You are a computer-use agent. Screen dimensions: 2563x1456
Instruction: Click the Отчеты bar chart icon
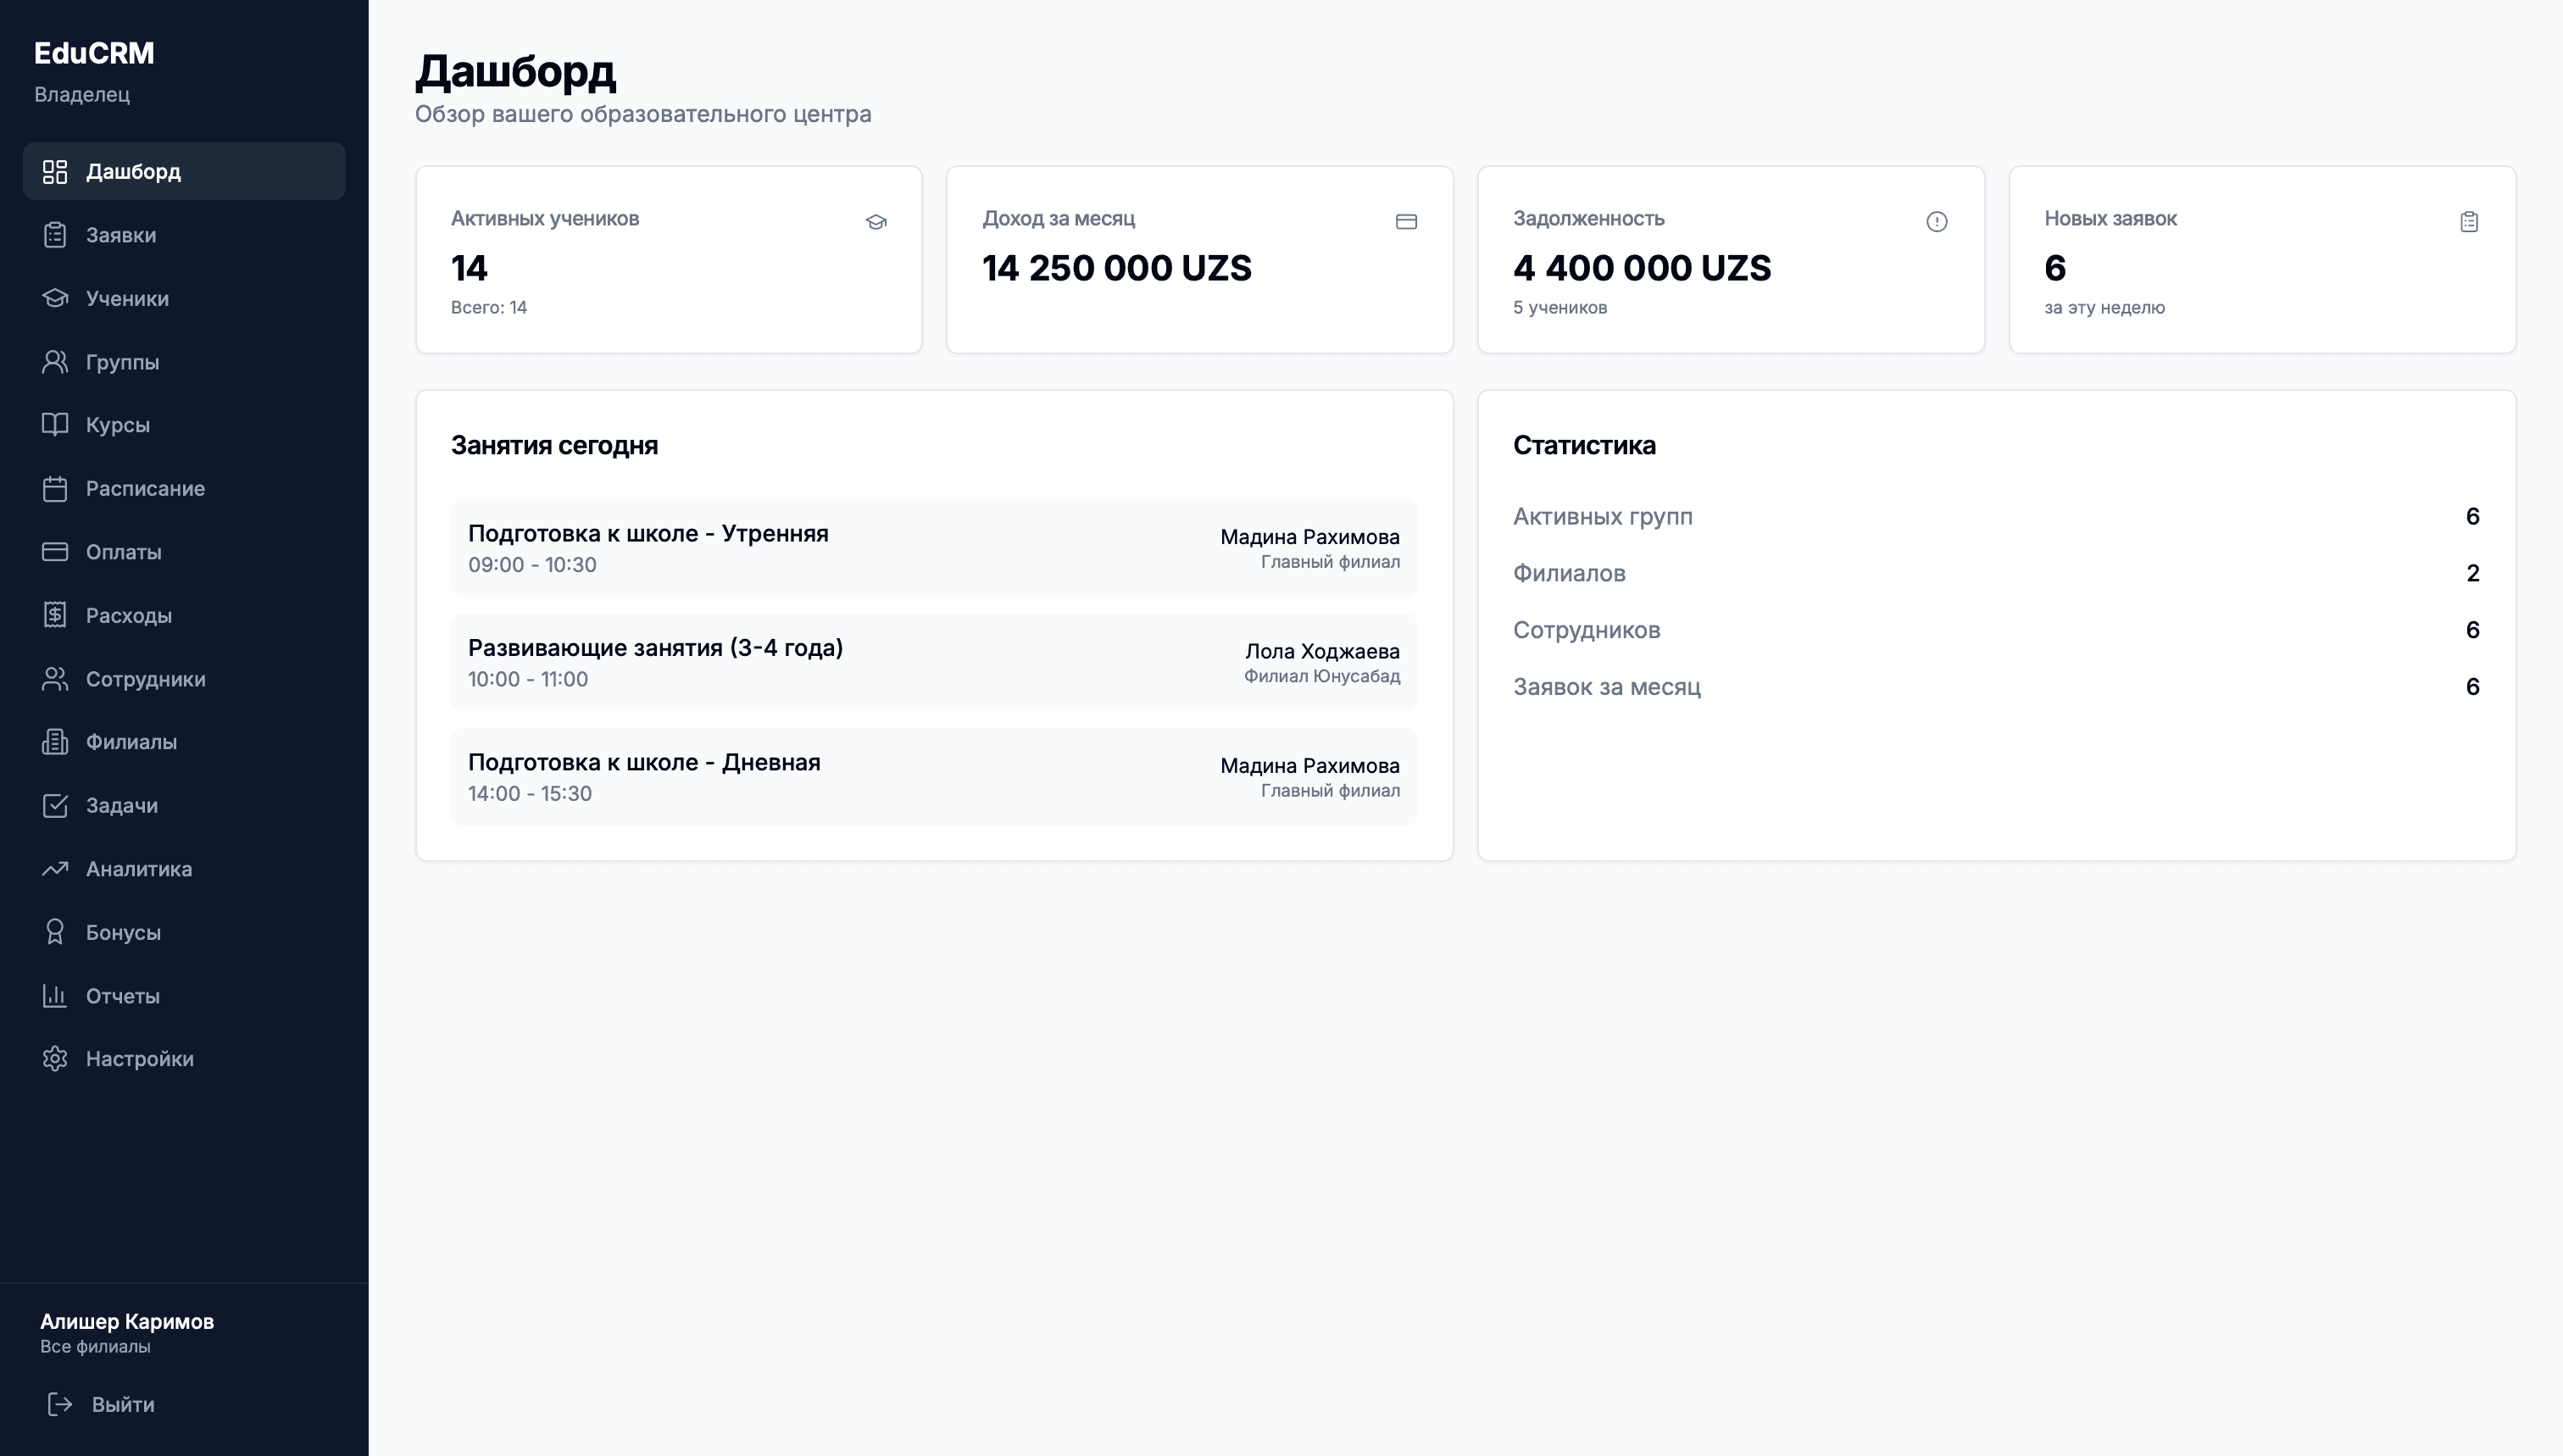click(55, 996)
